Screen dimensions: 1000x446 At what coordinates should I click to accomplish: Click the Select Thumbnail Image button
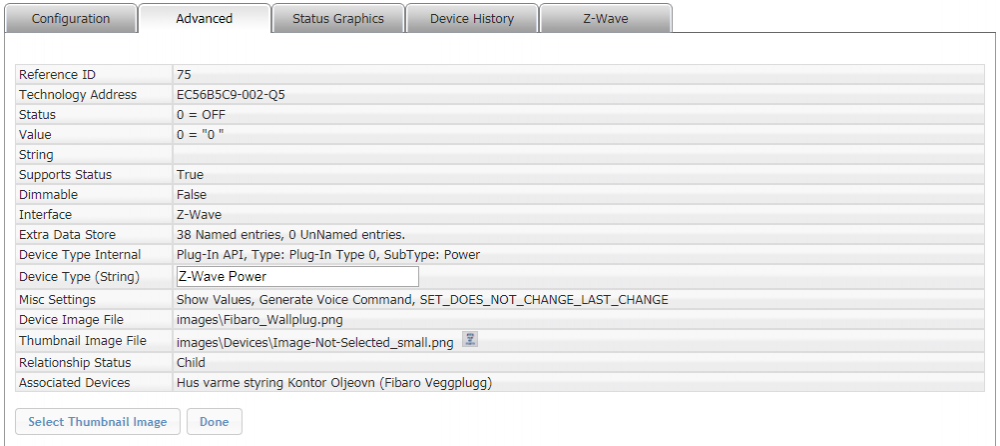coord(98,422)
